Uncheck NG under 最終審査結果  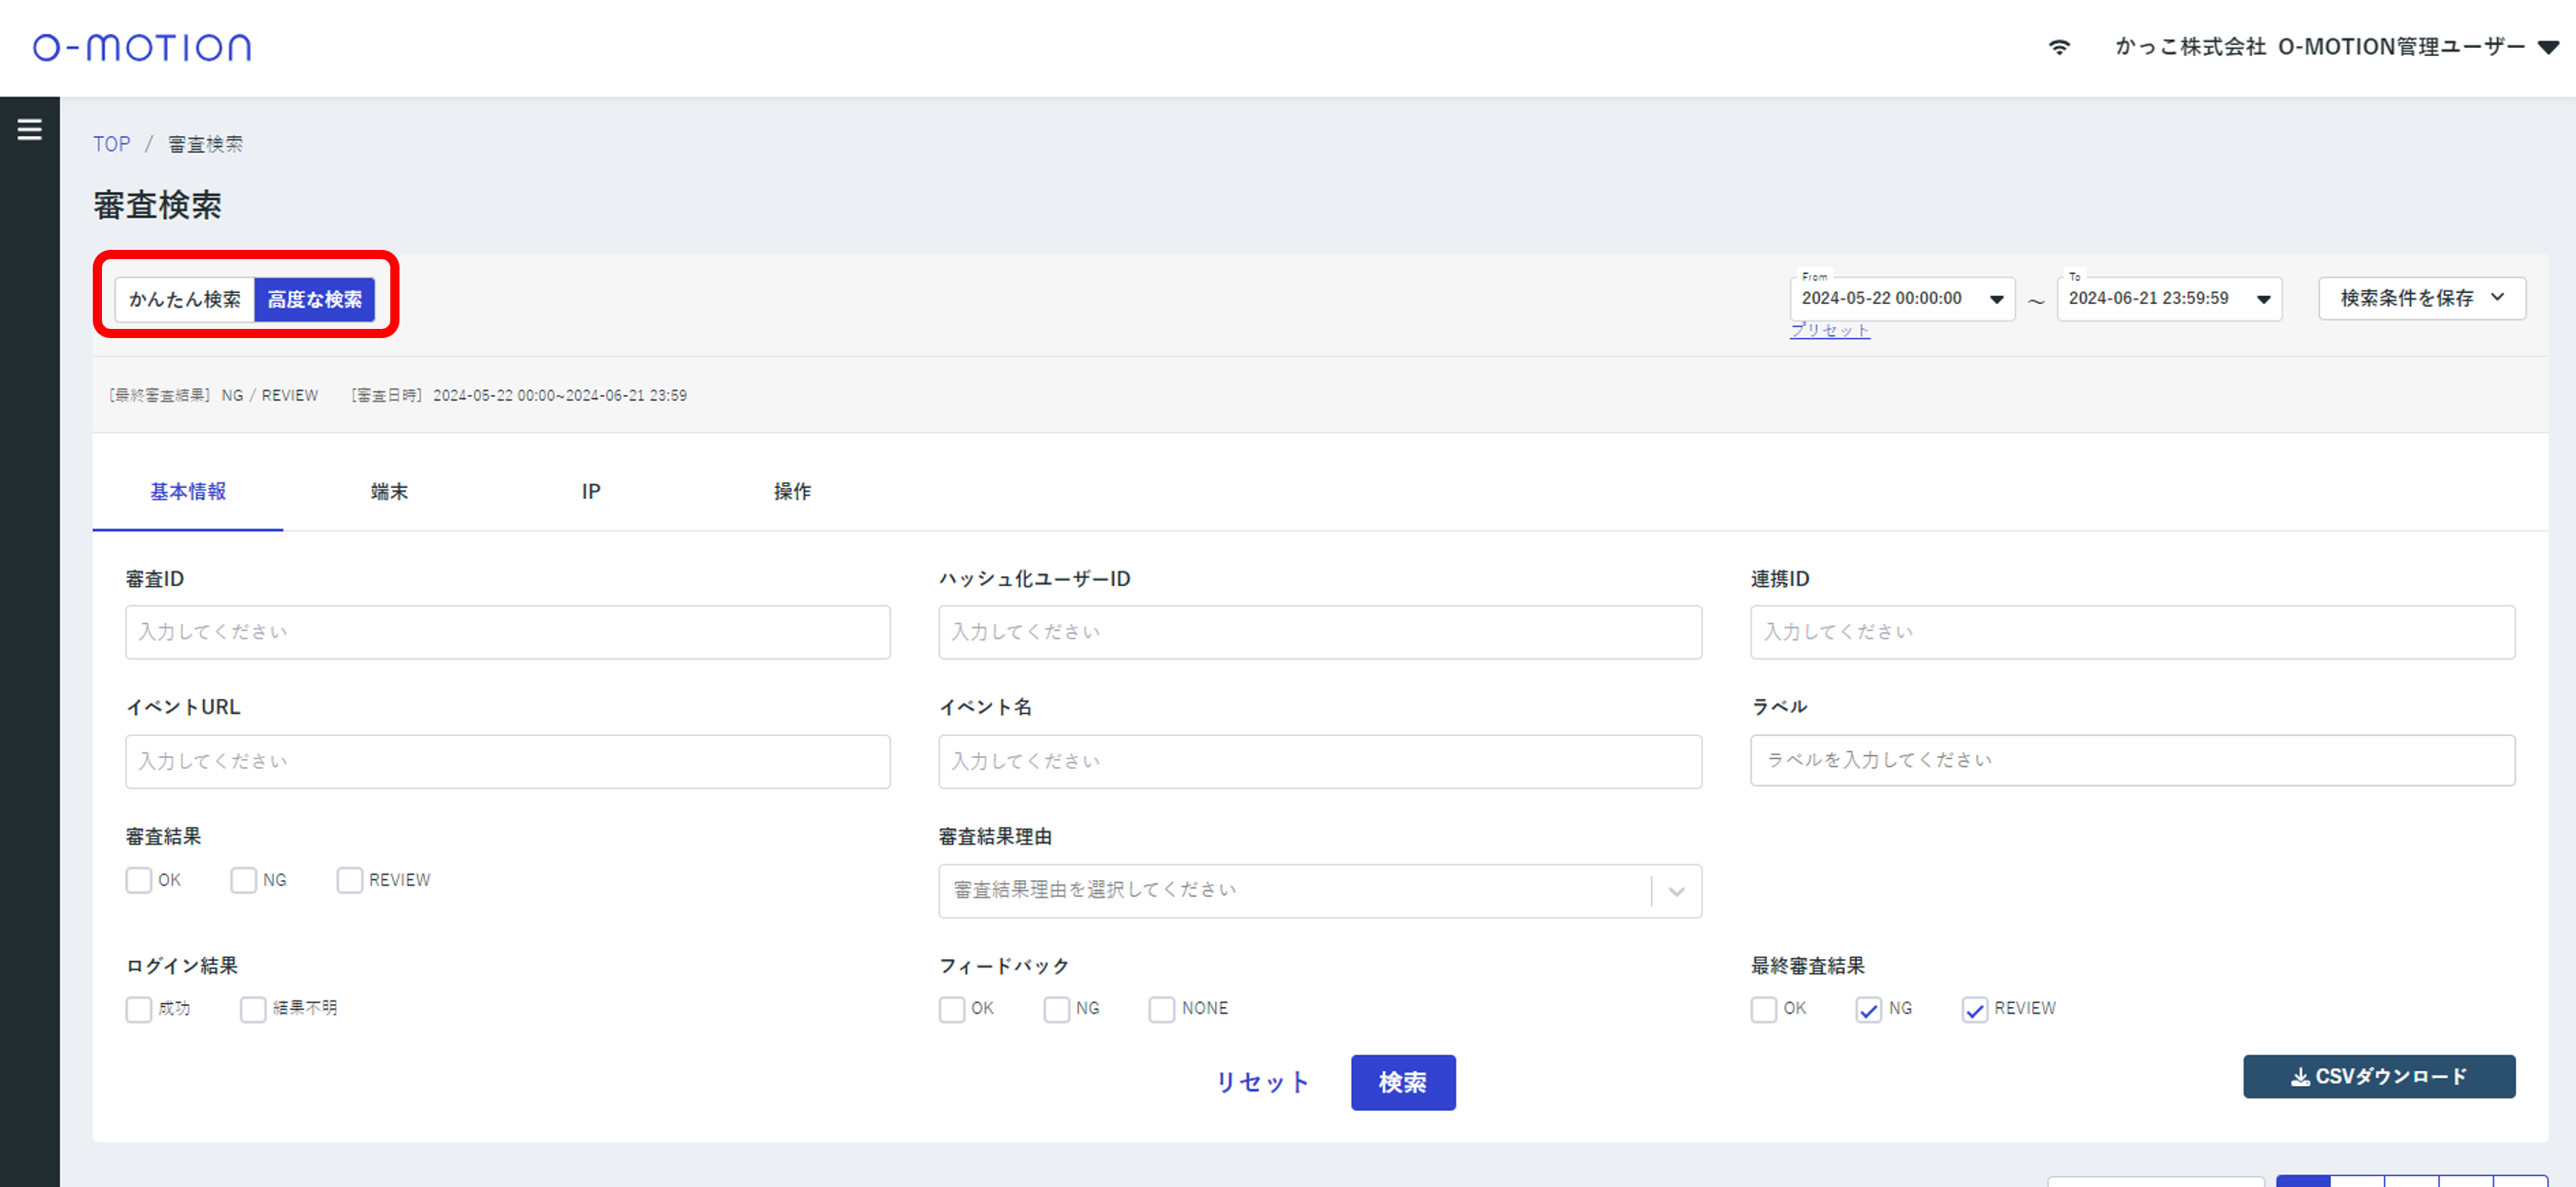coord(1868,1009)
